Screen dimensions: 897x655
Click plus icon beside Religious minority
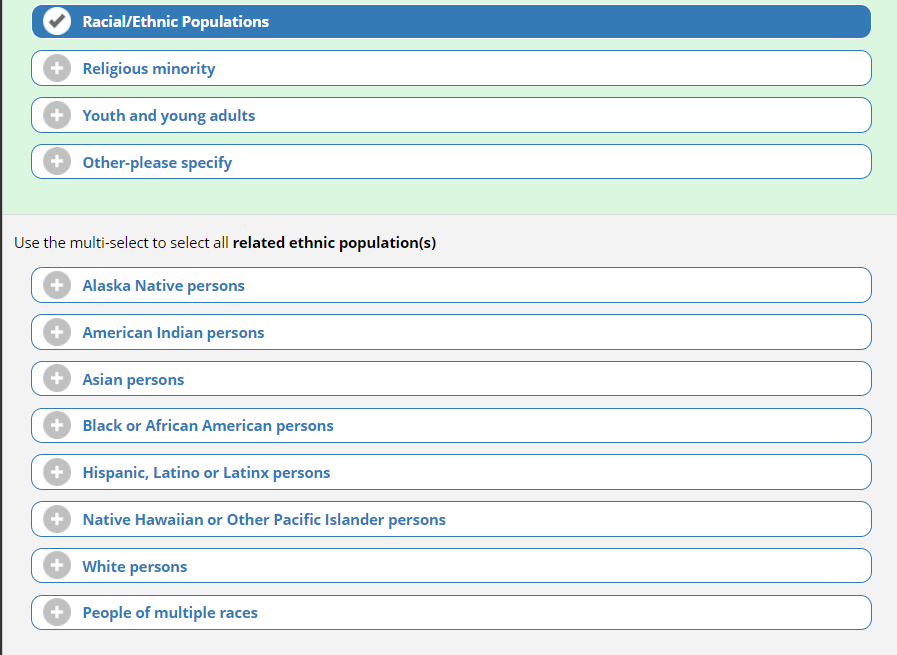pyautogui.click(x=58, y=68)
